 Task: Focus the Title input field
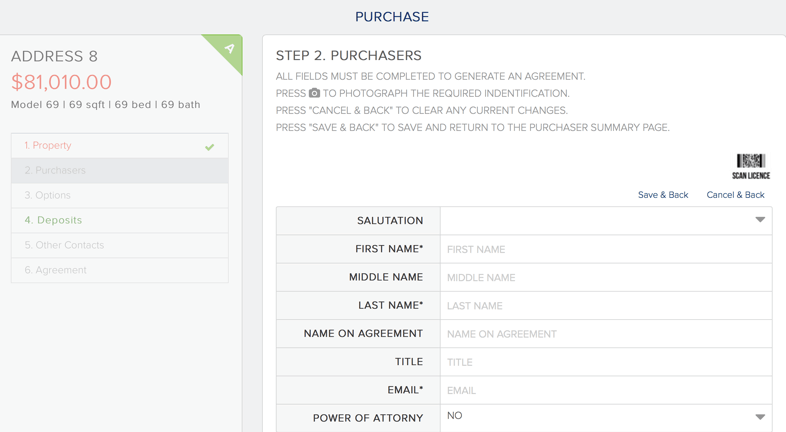tap(605, 362)
